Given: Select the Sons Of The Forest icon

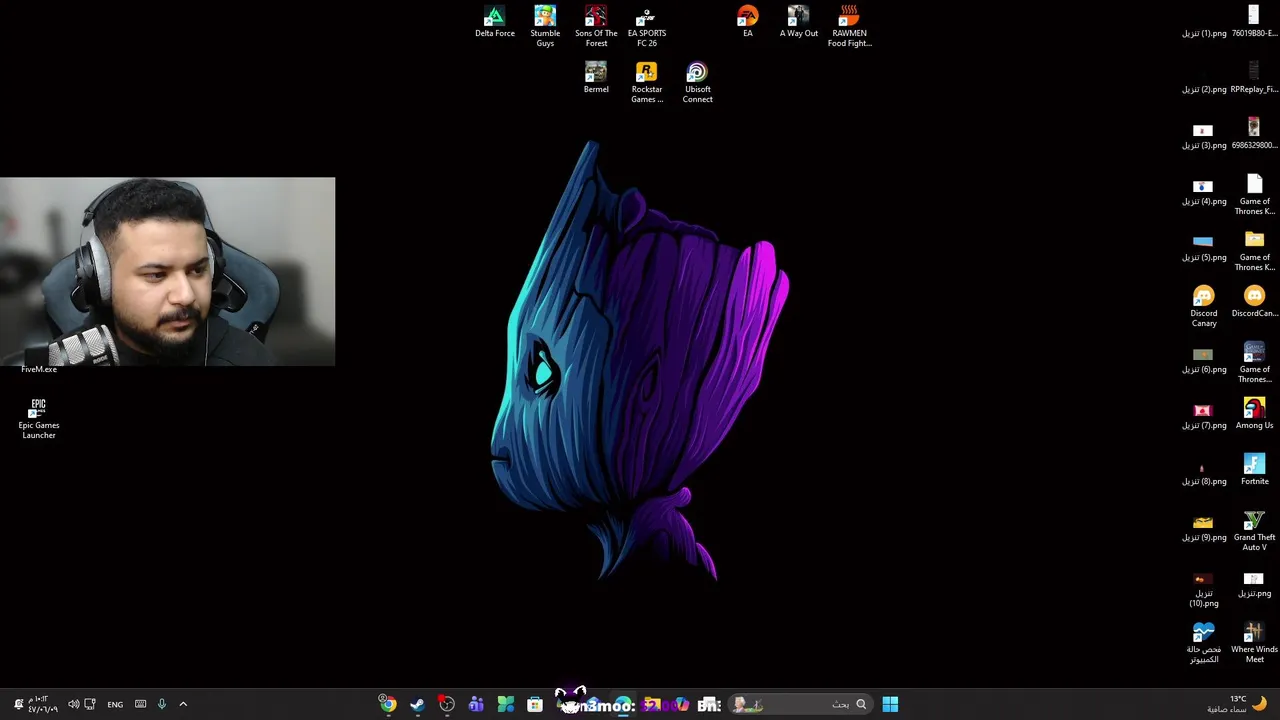Looking at the screenshot, I should [x=596, y=26].
